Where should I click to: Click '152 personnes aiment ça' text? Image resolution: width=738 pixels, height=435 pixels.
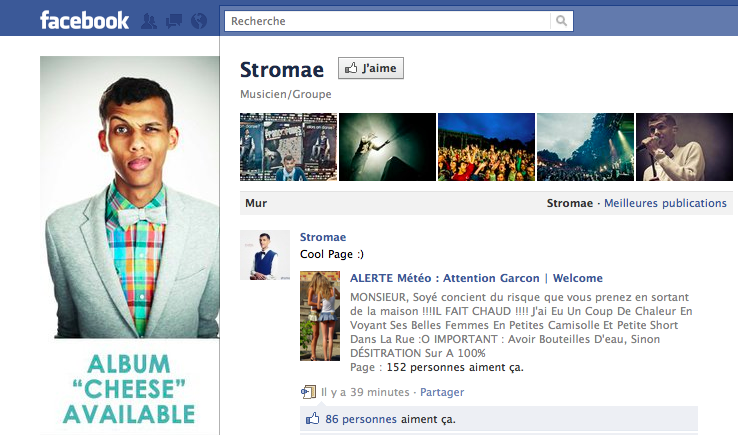point(455,367)
